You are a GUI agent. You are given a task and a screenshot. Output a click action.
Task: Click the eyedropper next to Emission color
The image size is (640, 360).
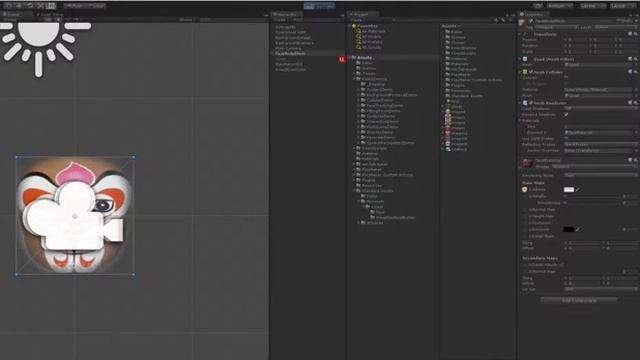[x=578, y=229]
